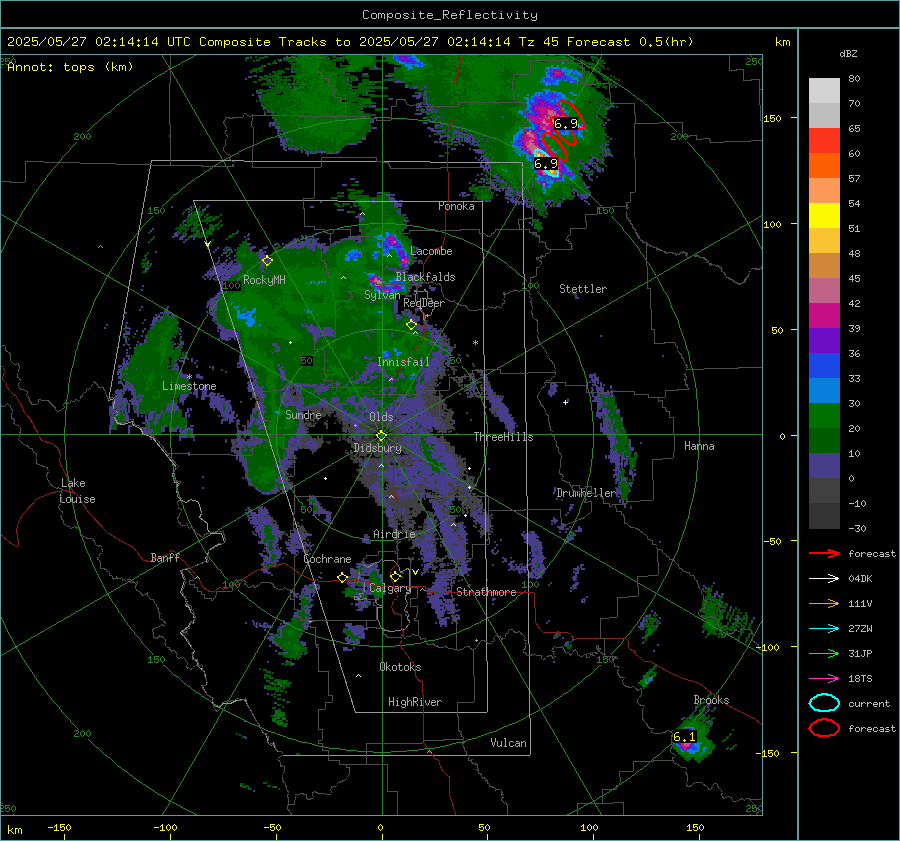Click the light gray 70-80 dBZ swatch

coord(824,91)
